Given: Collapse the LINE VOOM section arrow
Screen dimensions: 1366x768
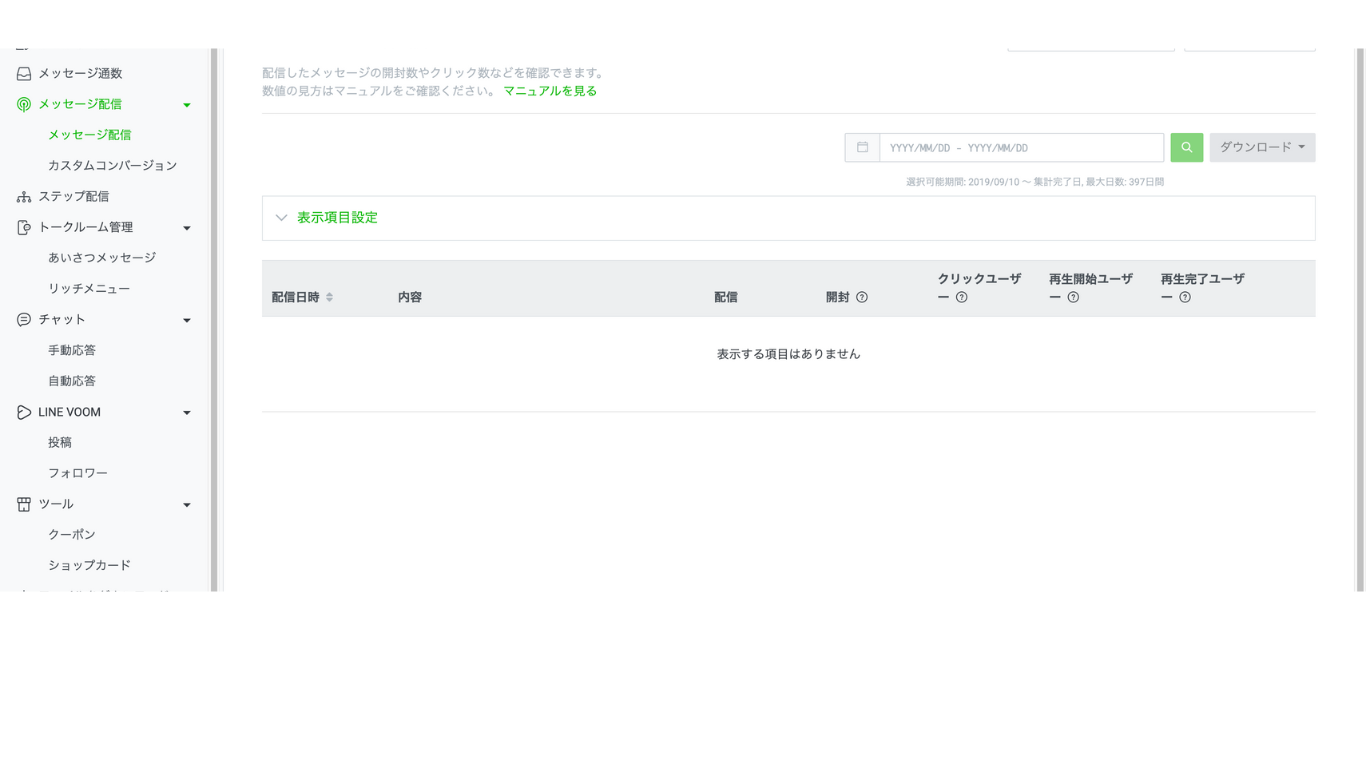Looking at the screenshot, I should pyautogui.click(x=187, y=413).
